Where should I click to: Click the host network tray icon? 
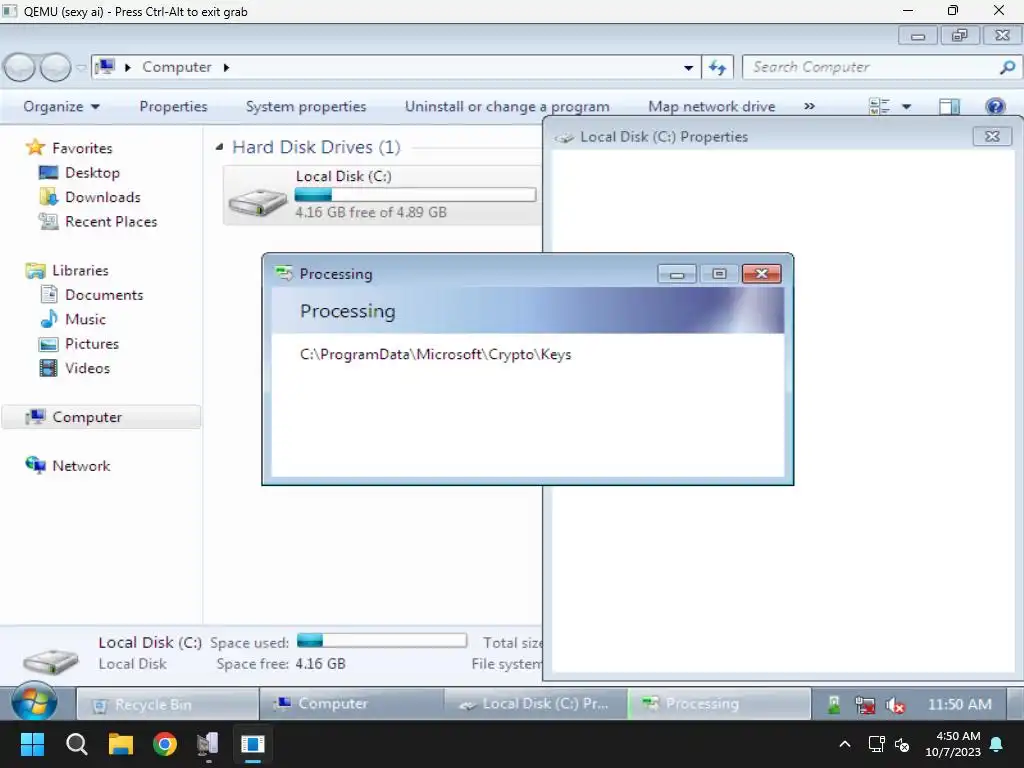[x=876, y=744]
